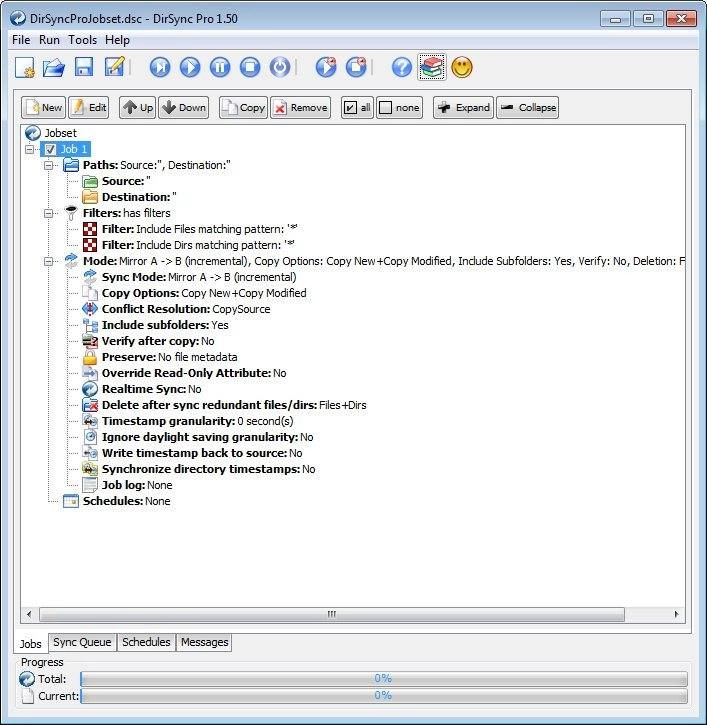
Task: Collapse the Mode tree node
Action: [48, 261]
